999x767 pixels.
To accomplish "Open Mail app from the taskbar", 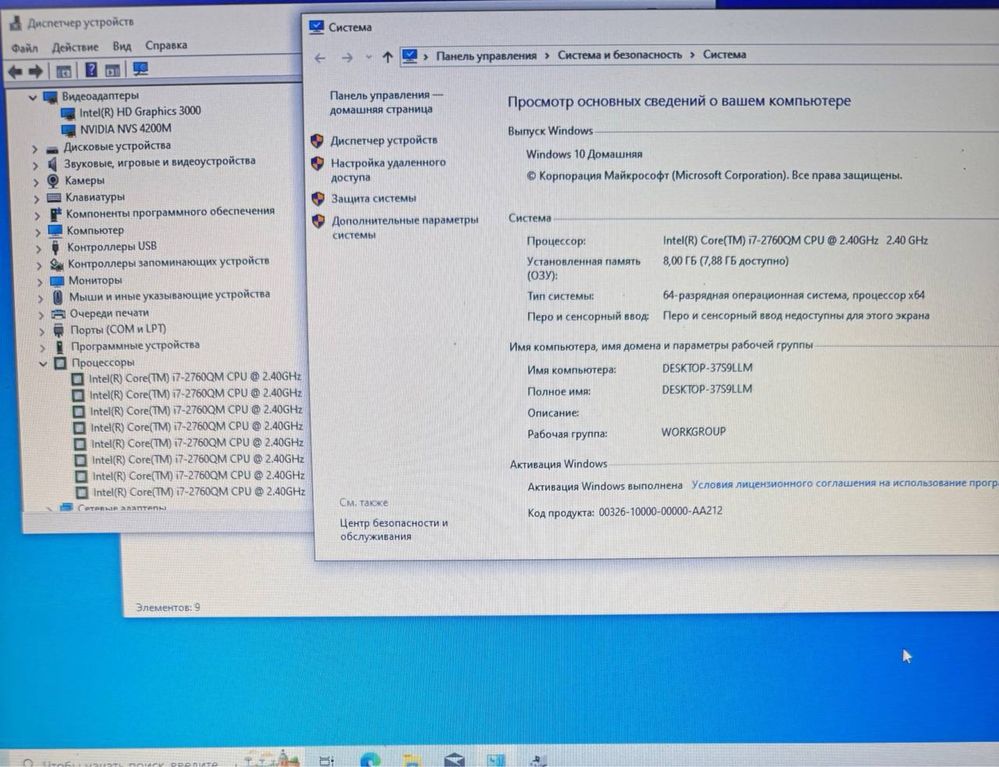I will click(454, 760).
